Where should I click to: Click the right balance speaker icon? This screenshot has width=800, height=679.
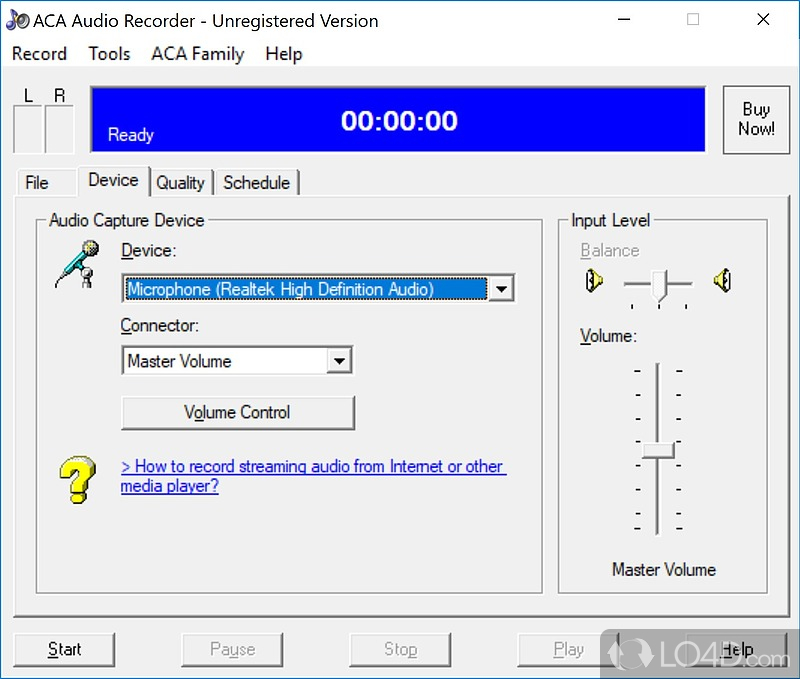click(722, 282)
